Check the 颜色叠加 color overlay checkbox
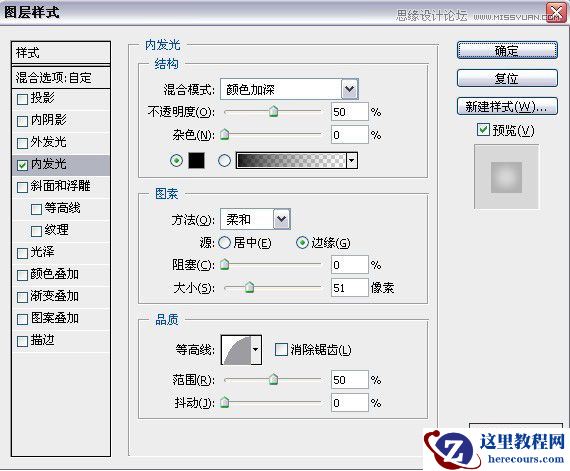The height and width of the screenshot is (471, 570). [23, 275]
